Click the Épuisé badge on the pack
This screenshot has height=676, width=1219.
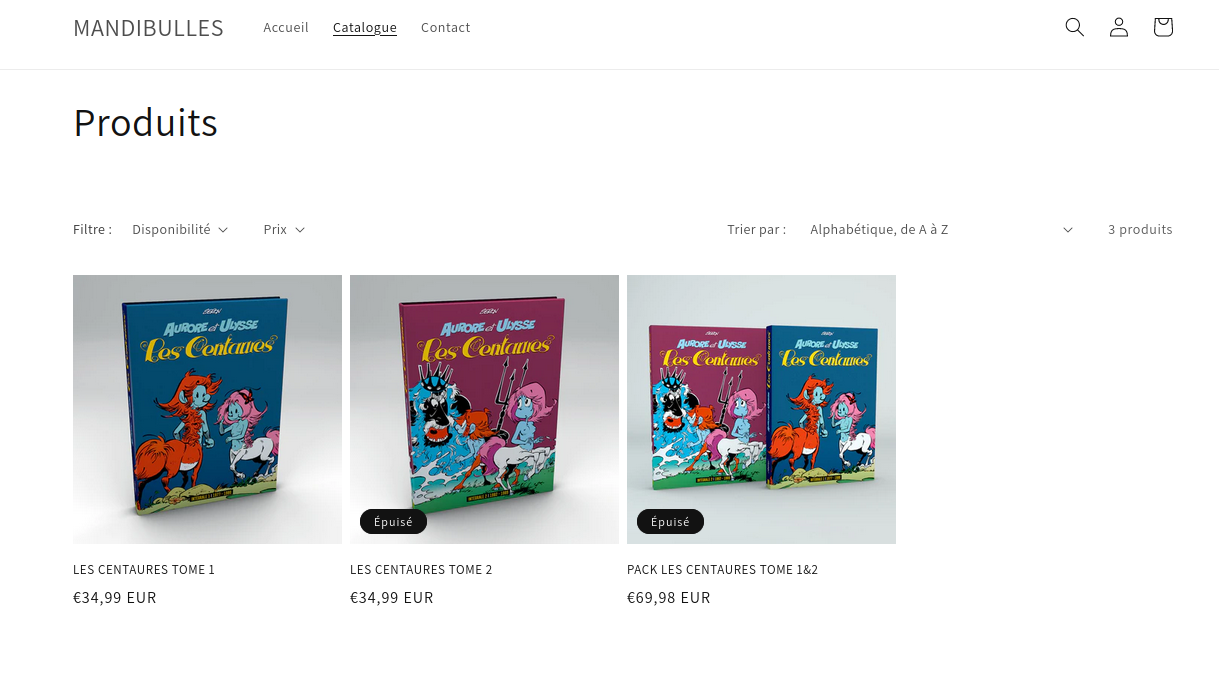coord(670,522)
